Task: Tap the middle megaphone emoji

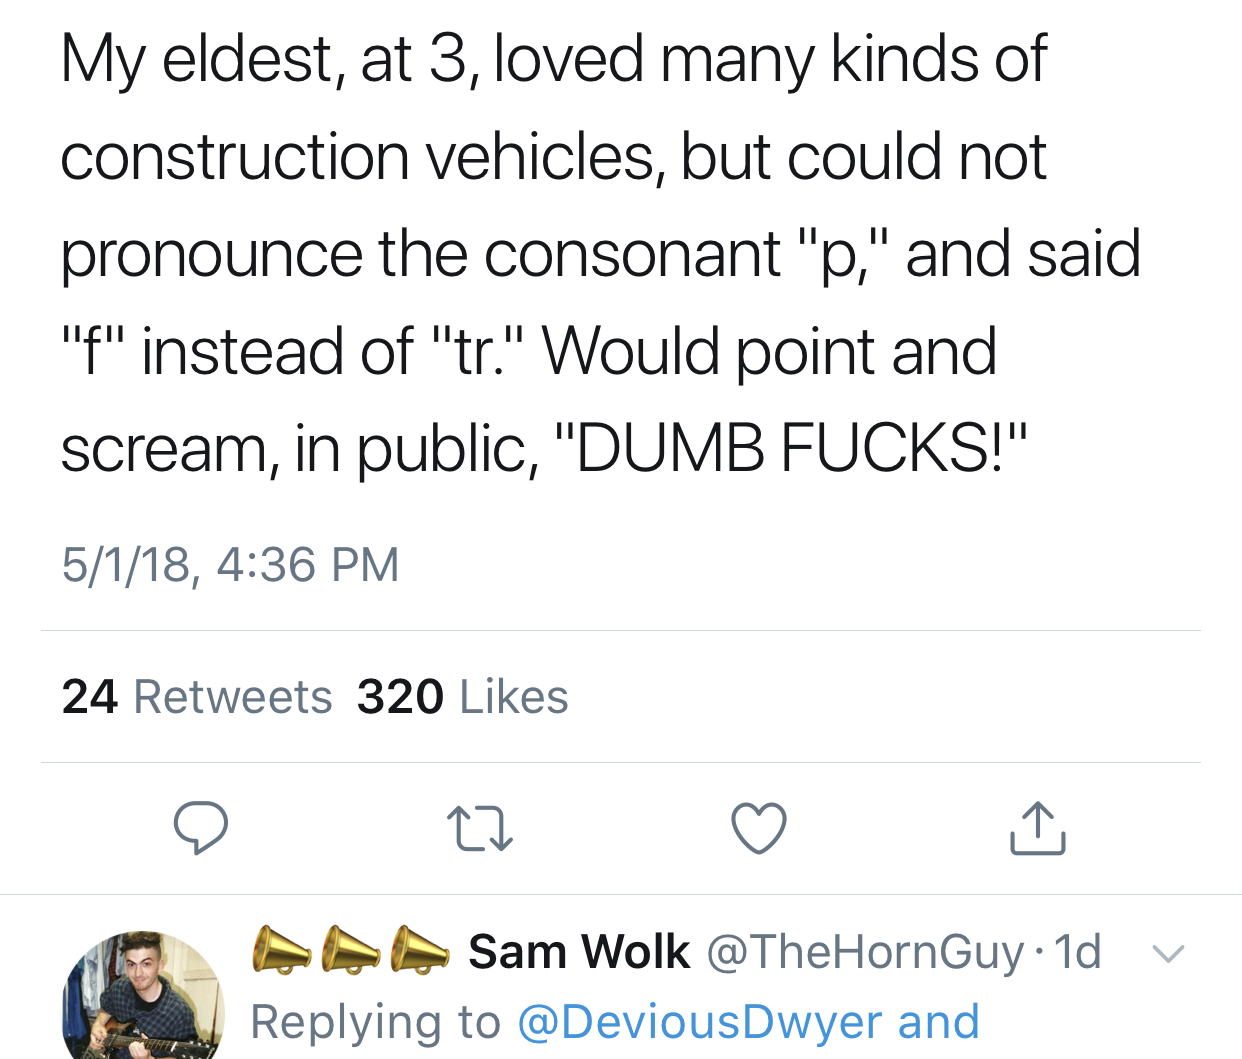Action: (351, 949)
